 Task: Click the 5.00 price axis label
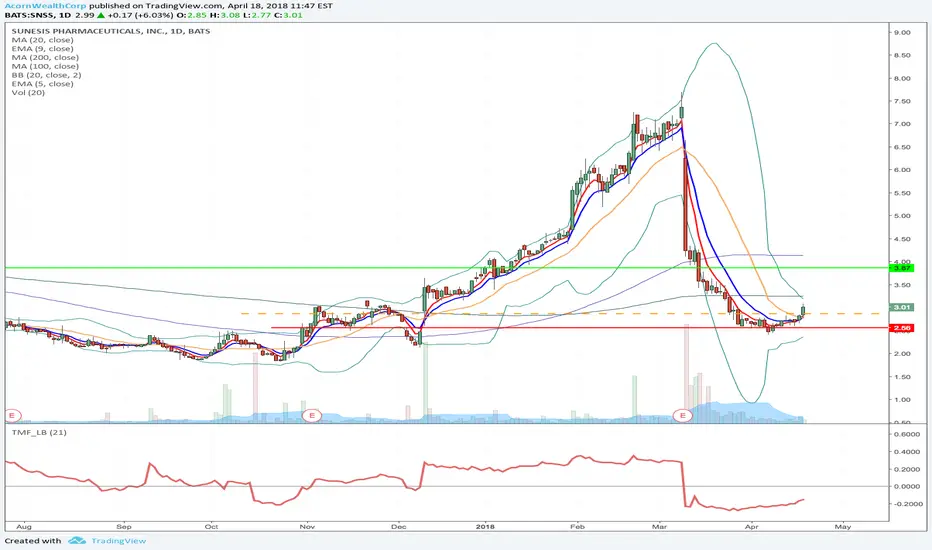tap(902, 216)
